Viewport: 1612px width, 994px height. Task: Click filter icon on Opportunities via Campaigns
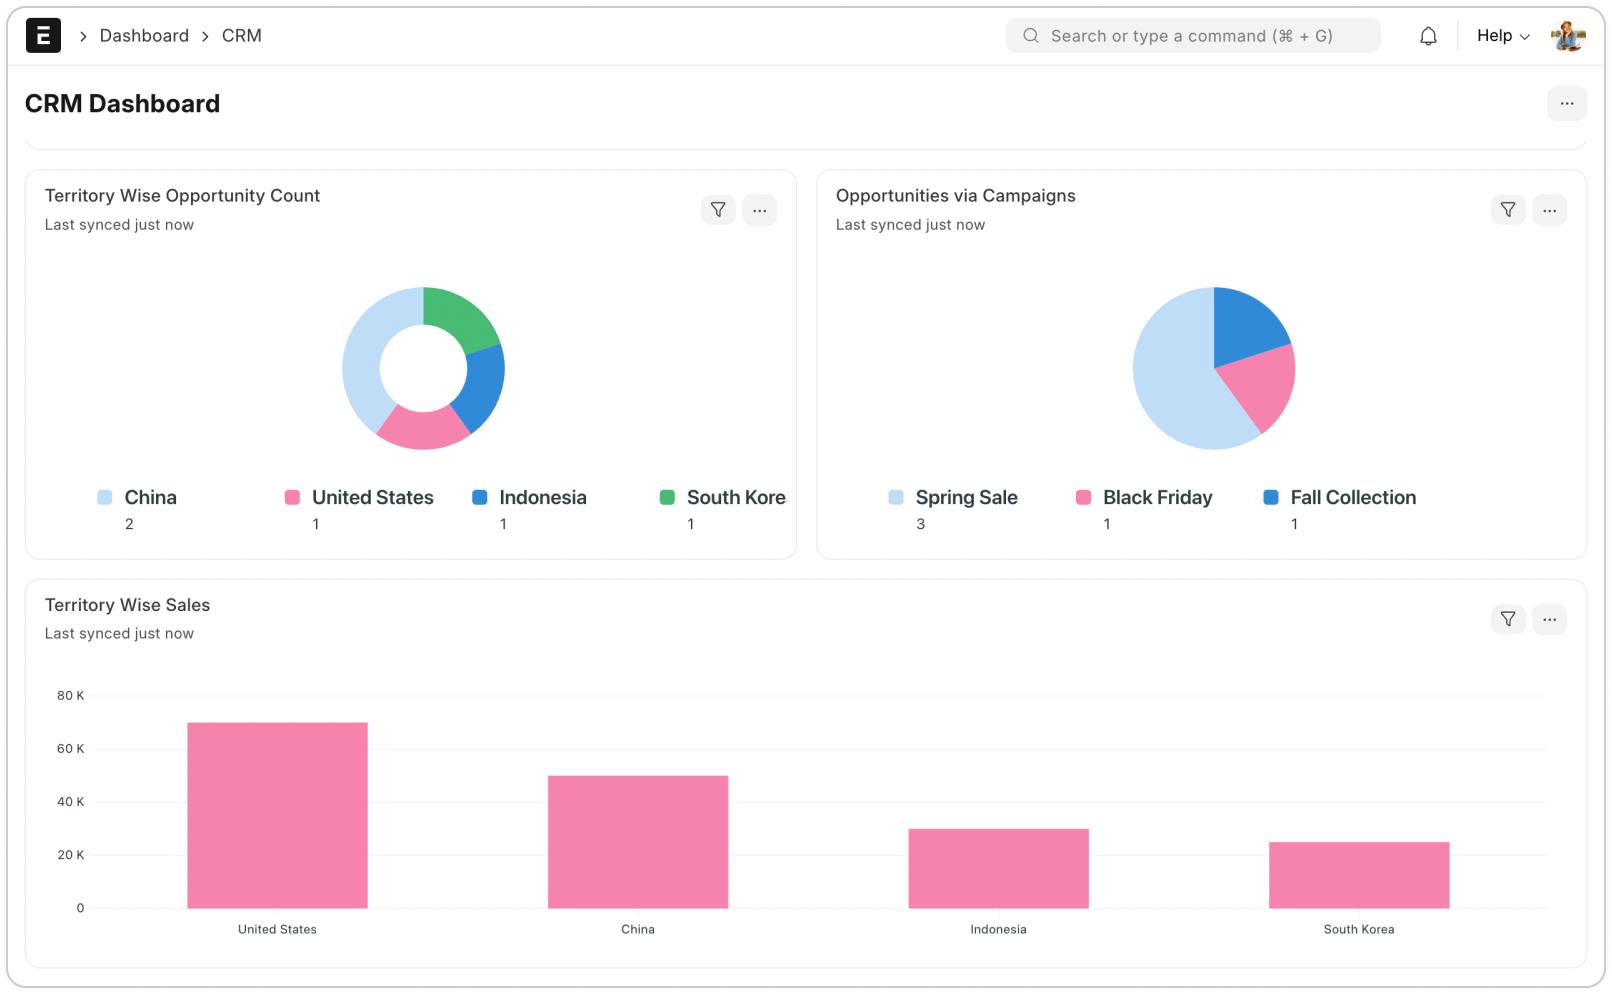[x=1508, y=210]
